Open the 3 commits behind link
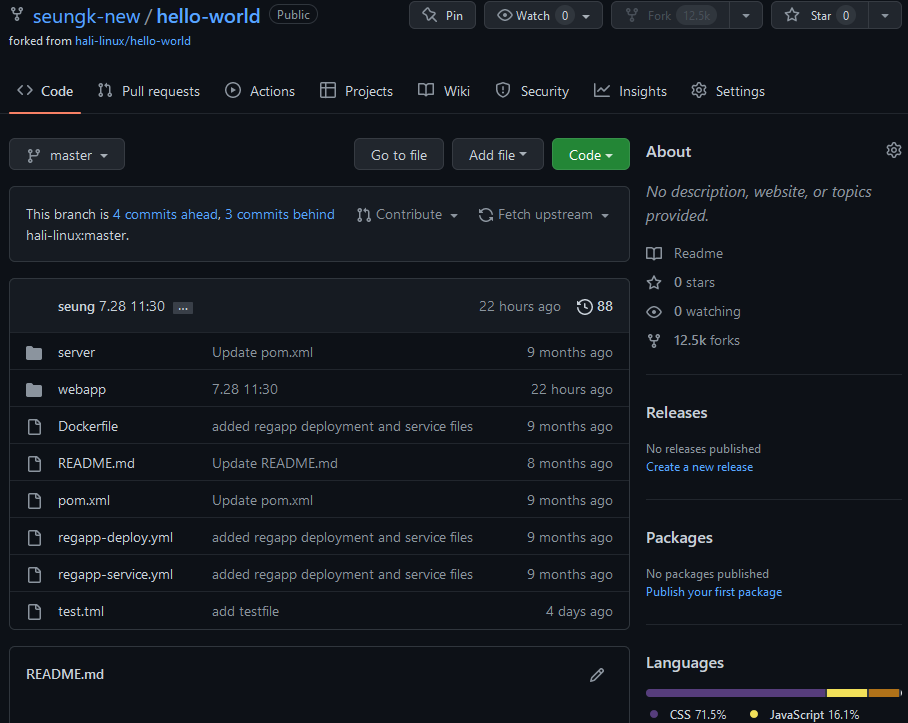908x723 pixels. pyautogui.click(x=280, y=214)
